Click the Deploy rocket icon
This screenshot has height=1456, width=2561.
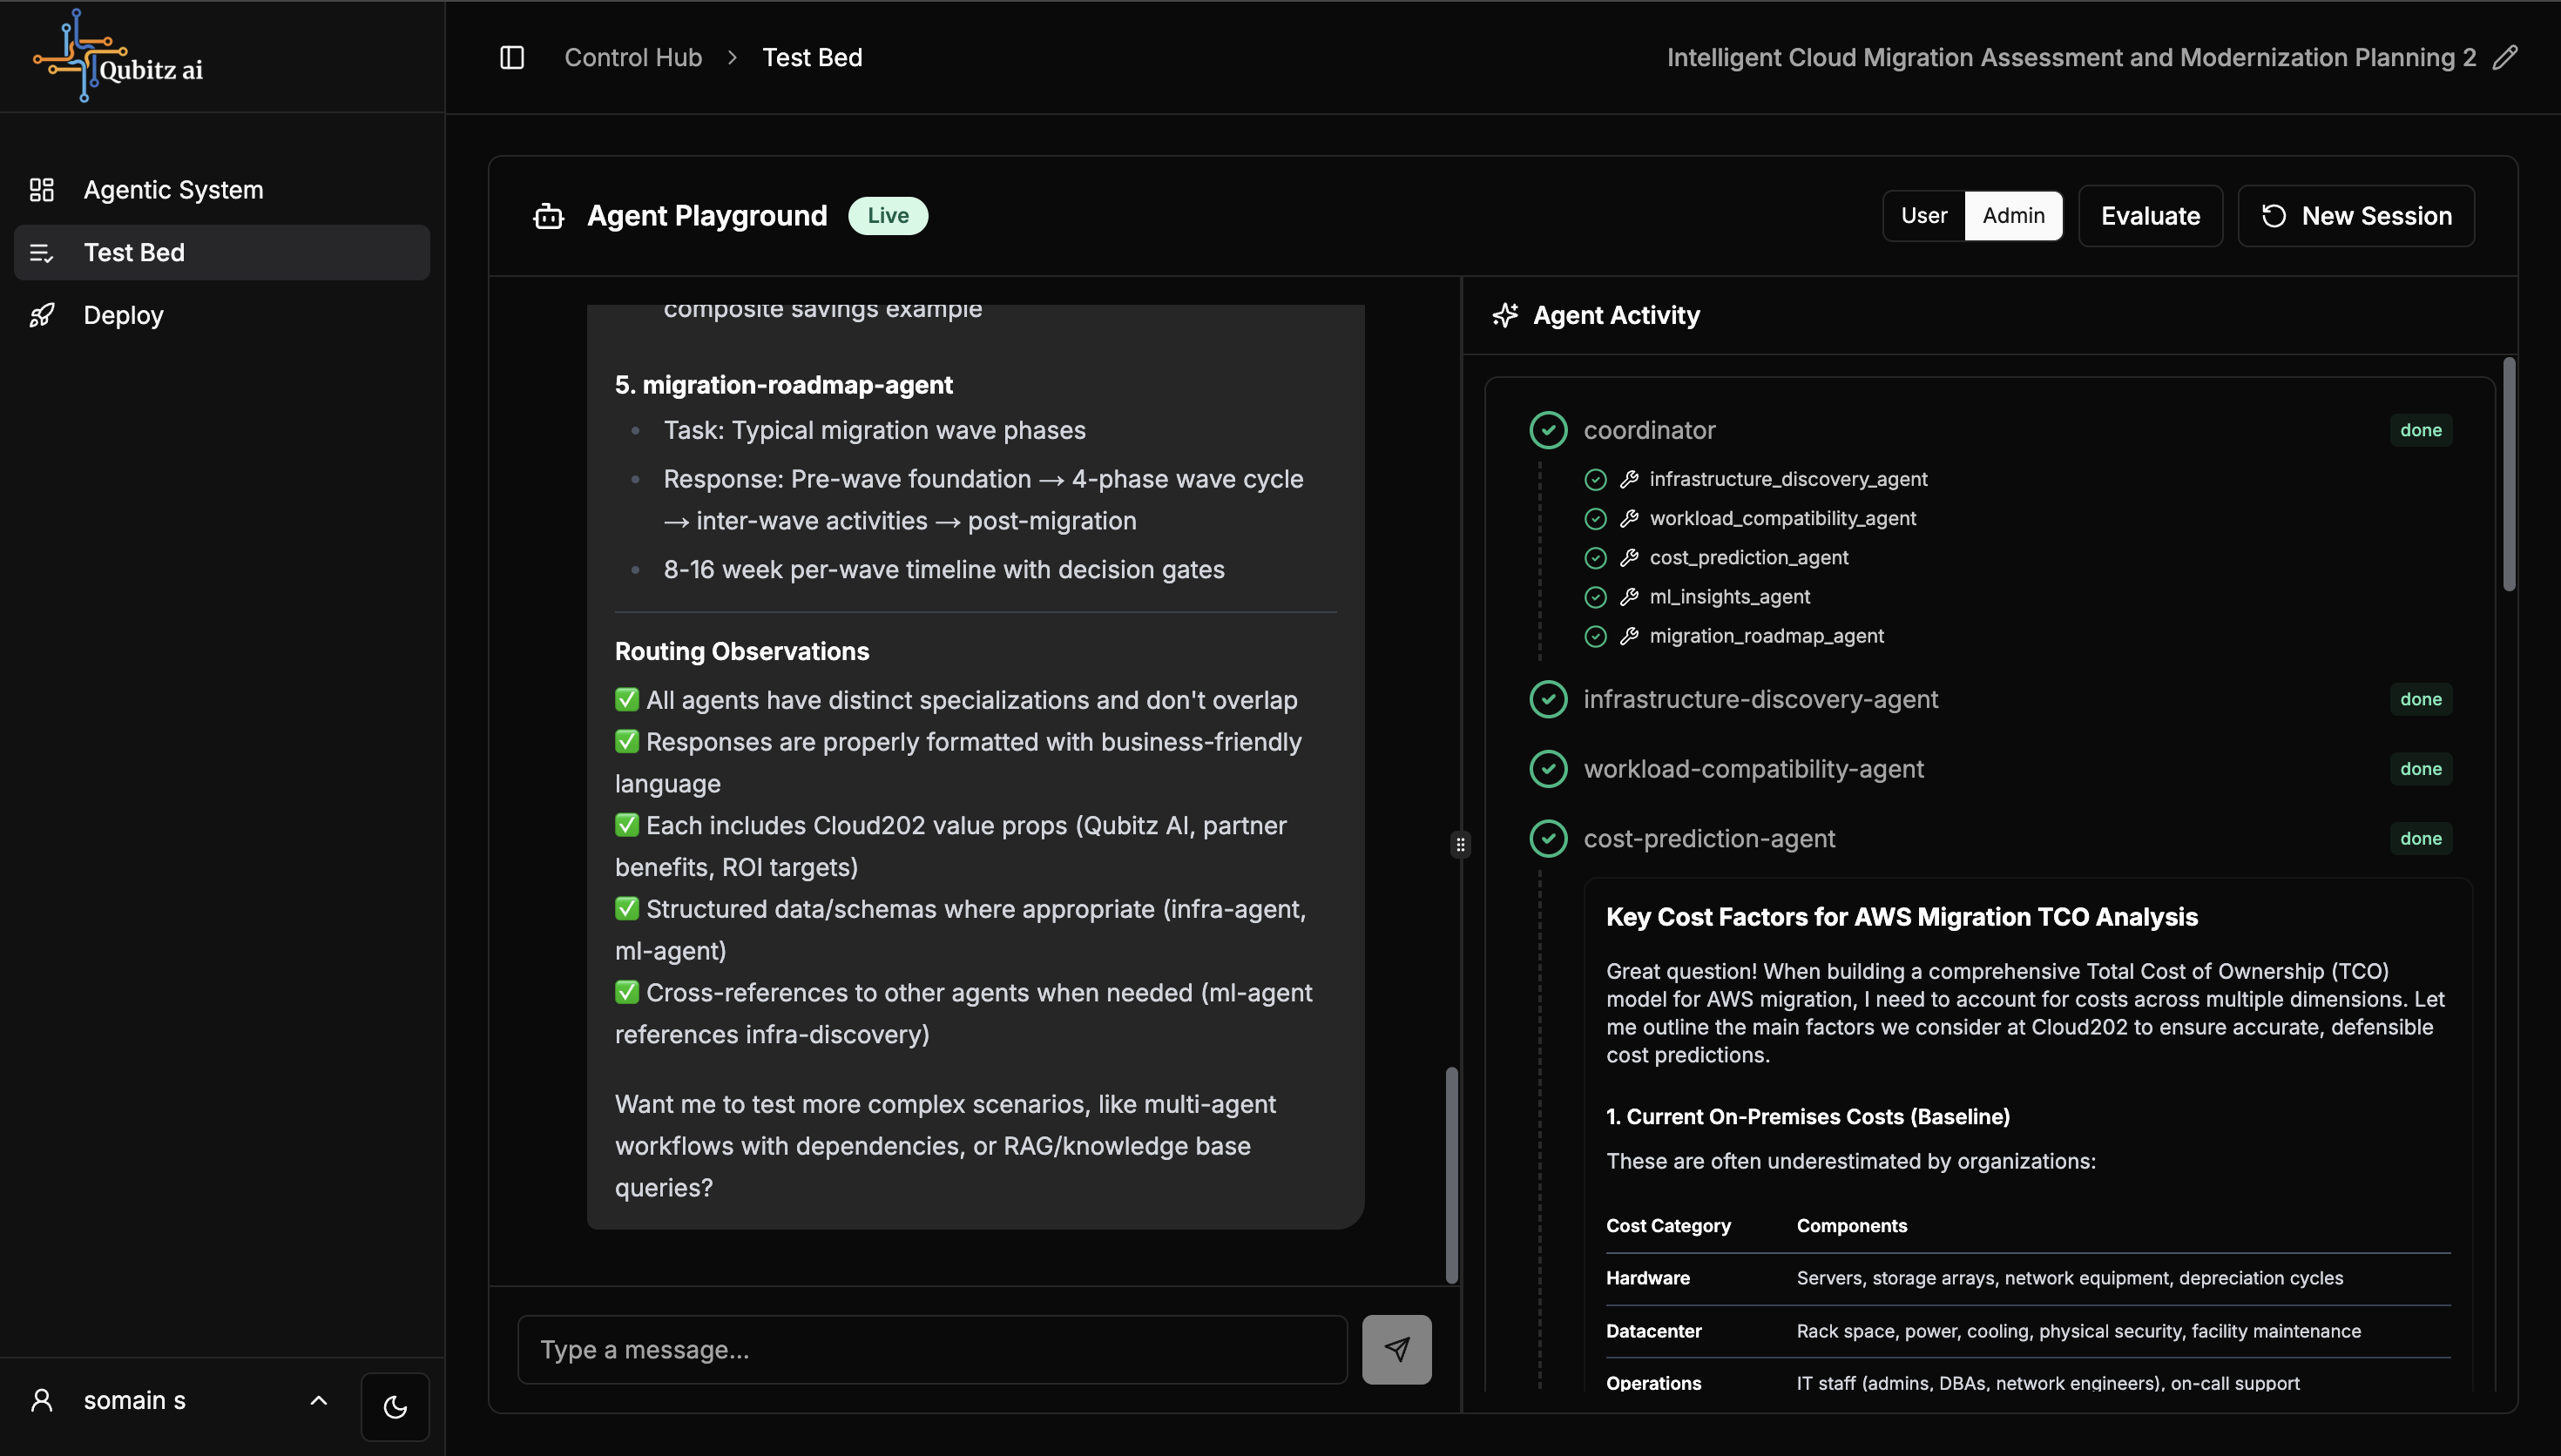click(x=42, y=315)
